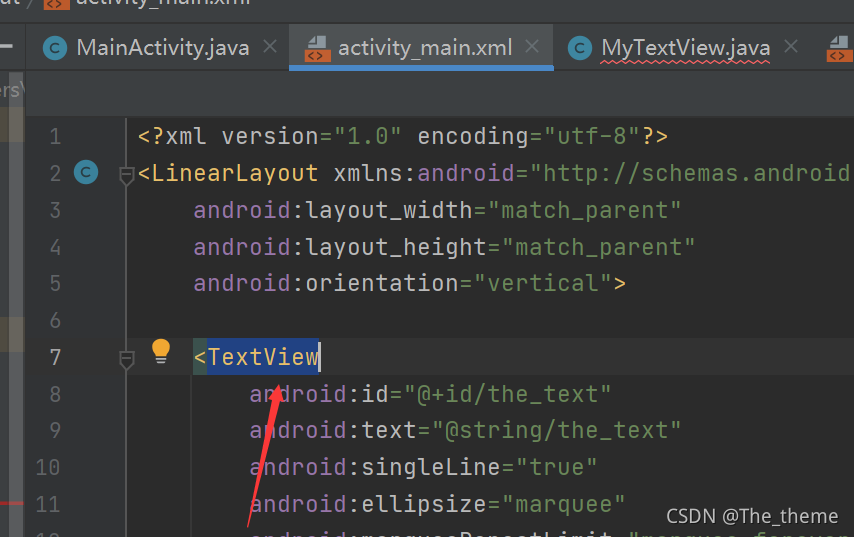This screenshot has height=537, width=854.
Task: Click line number 5 in the gutter
Action: coord(55,283)
